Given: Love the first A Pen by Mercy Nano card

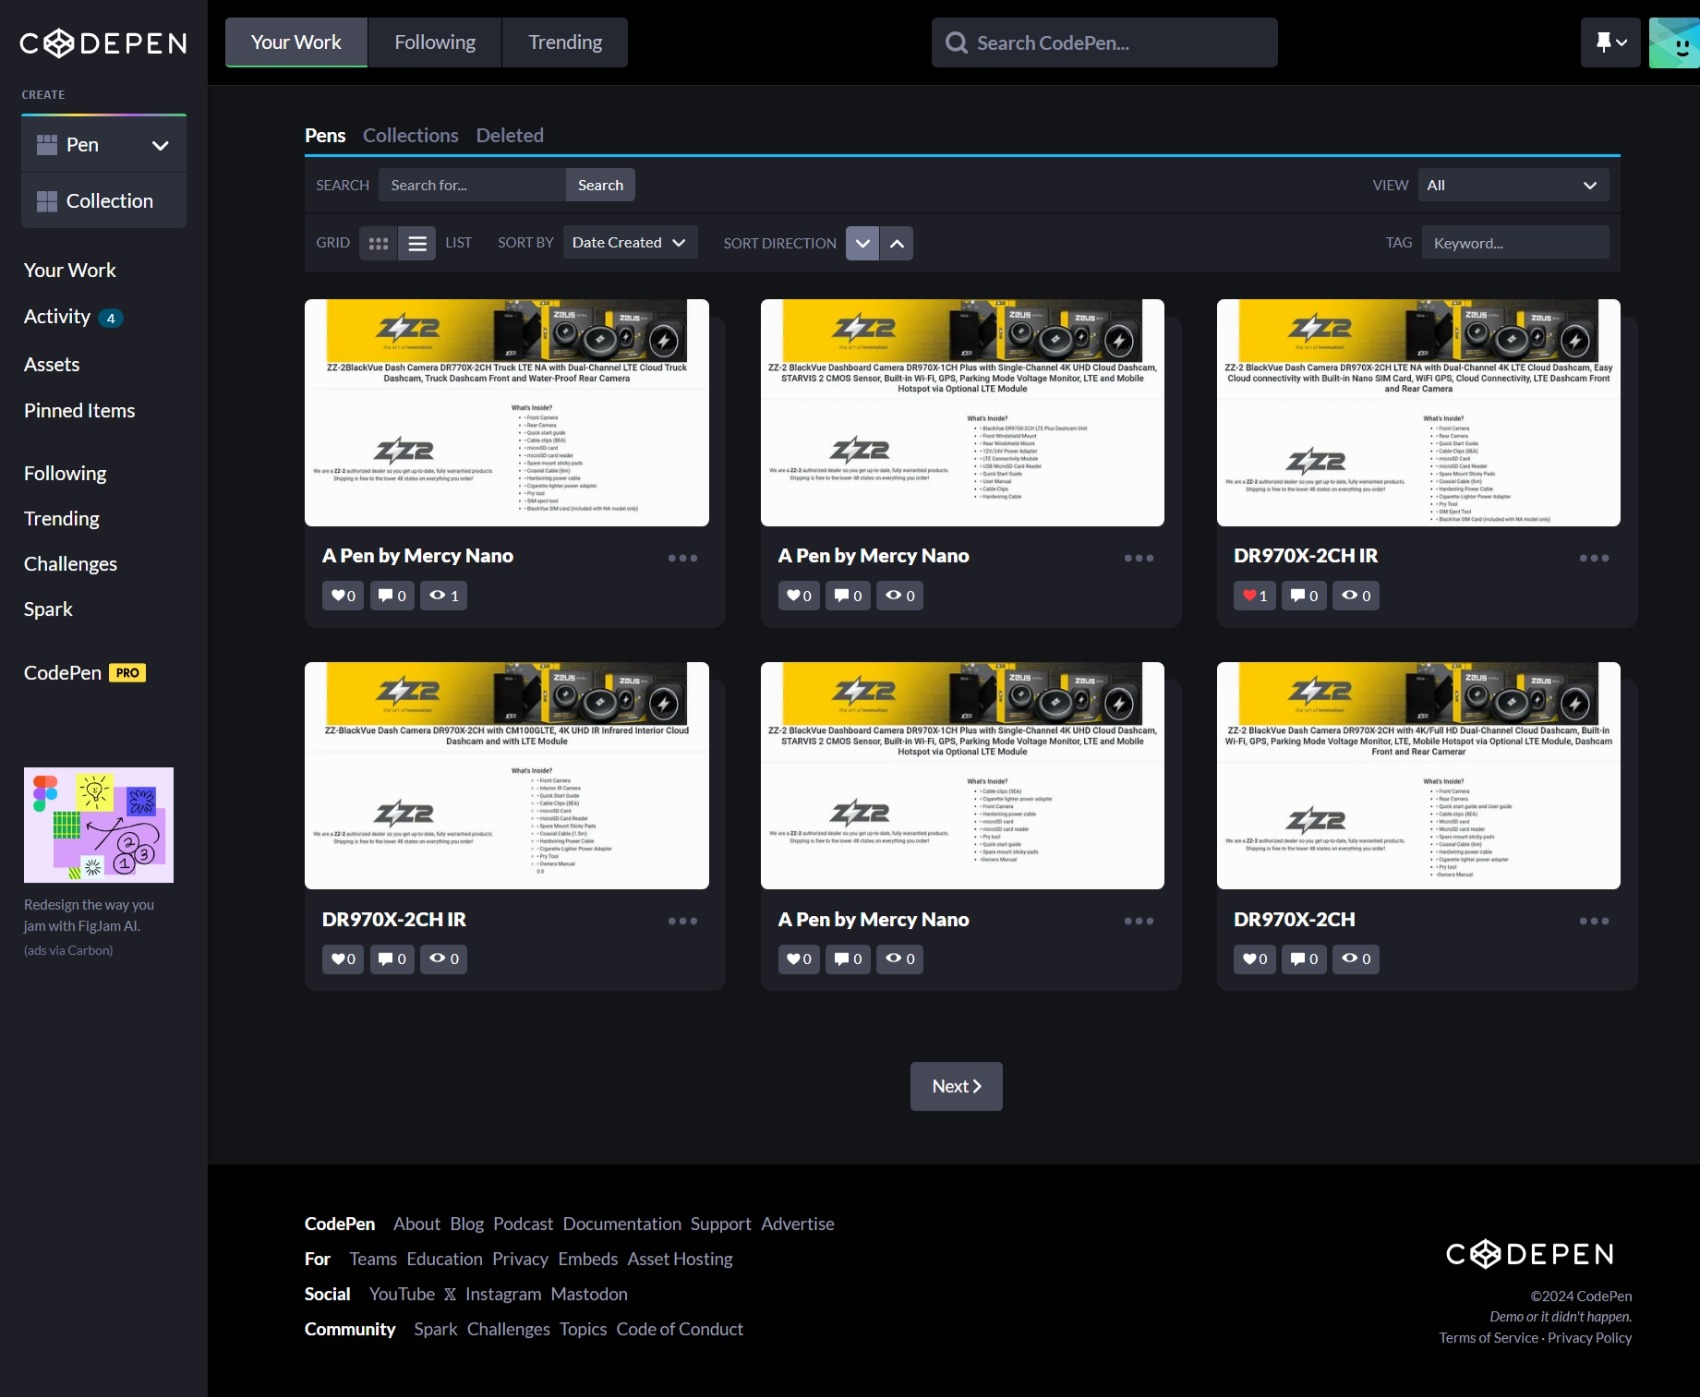Looking at the screenshot, I should pyautogui.click(x=343, y=596).
